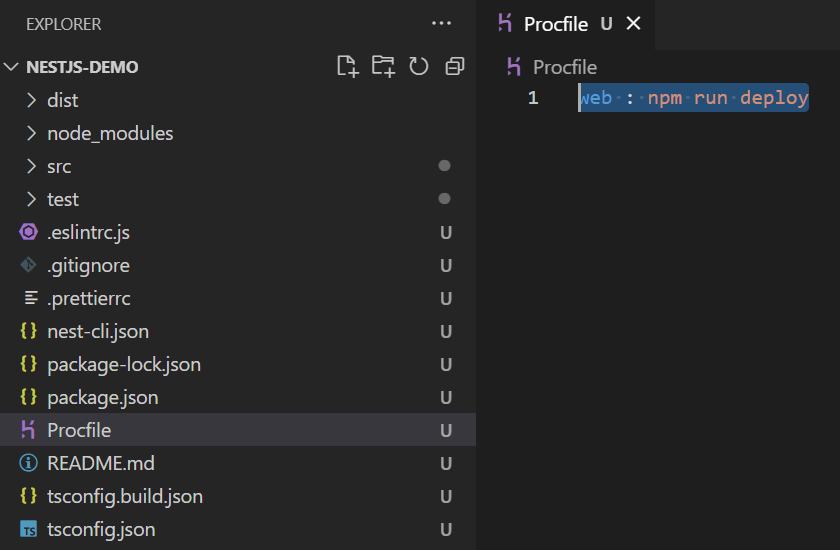840x550 pixels.
Task: Click the TS icon beside tsconfig.json
Action: (x=28, y=530)
